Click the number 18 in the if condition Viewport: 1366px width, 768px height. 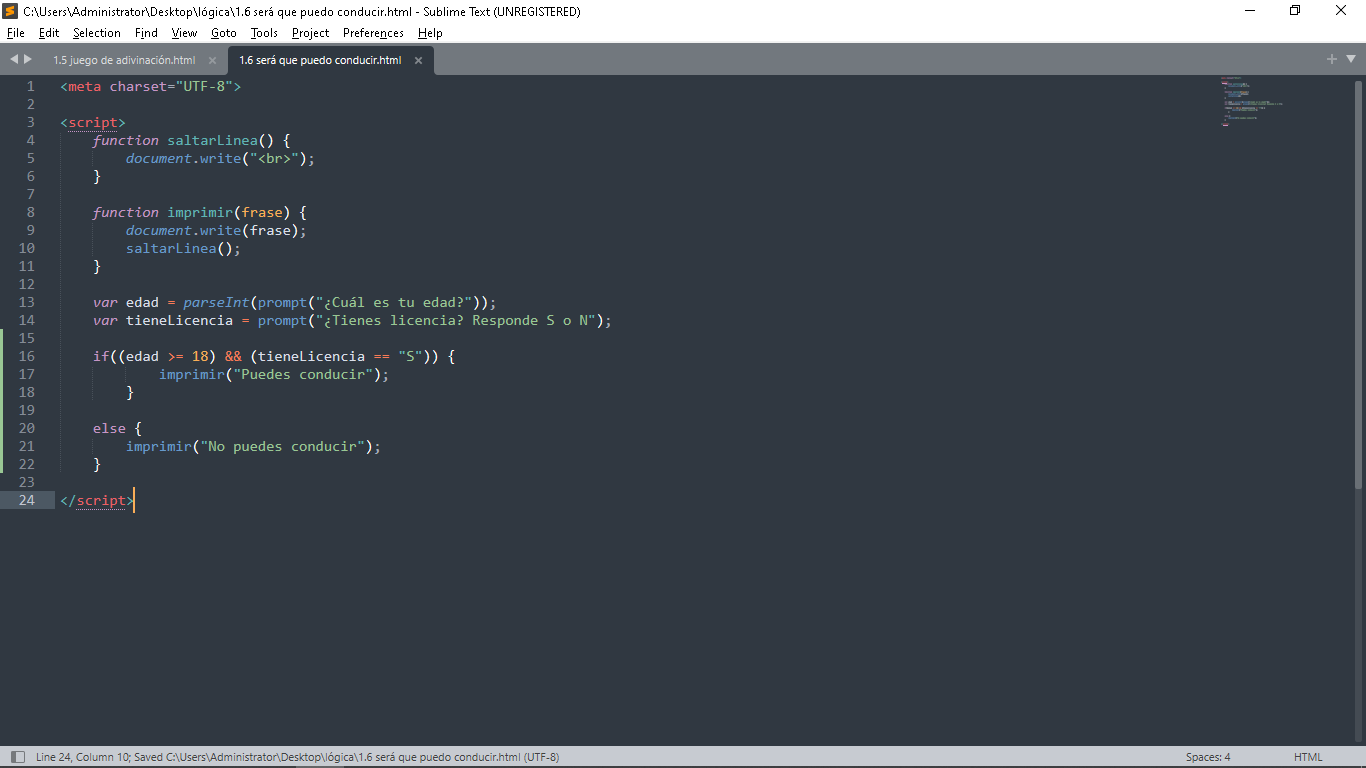[x=199, y=356]
